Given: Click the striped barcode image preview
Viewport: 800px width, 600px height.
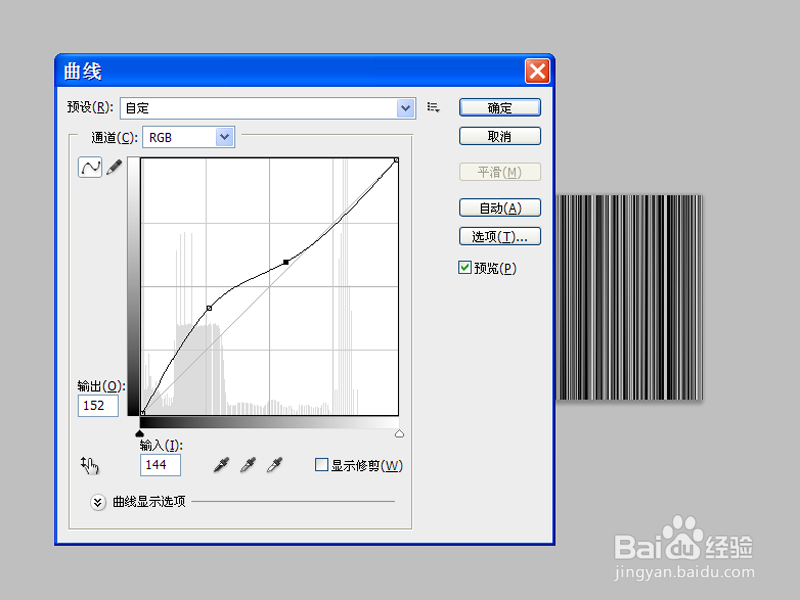Looking at the screenshot, I should 630,297.
